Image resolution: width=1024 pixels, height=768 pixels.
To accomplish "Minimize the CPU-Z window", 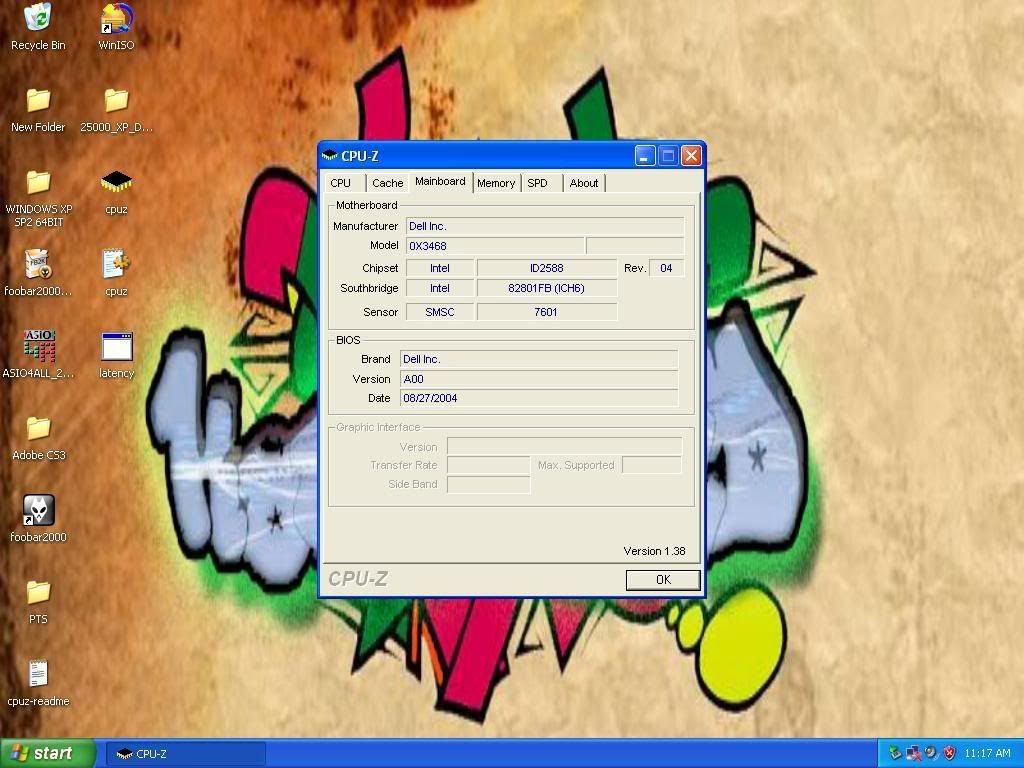I will [x=645, y=155].
